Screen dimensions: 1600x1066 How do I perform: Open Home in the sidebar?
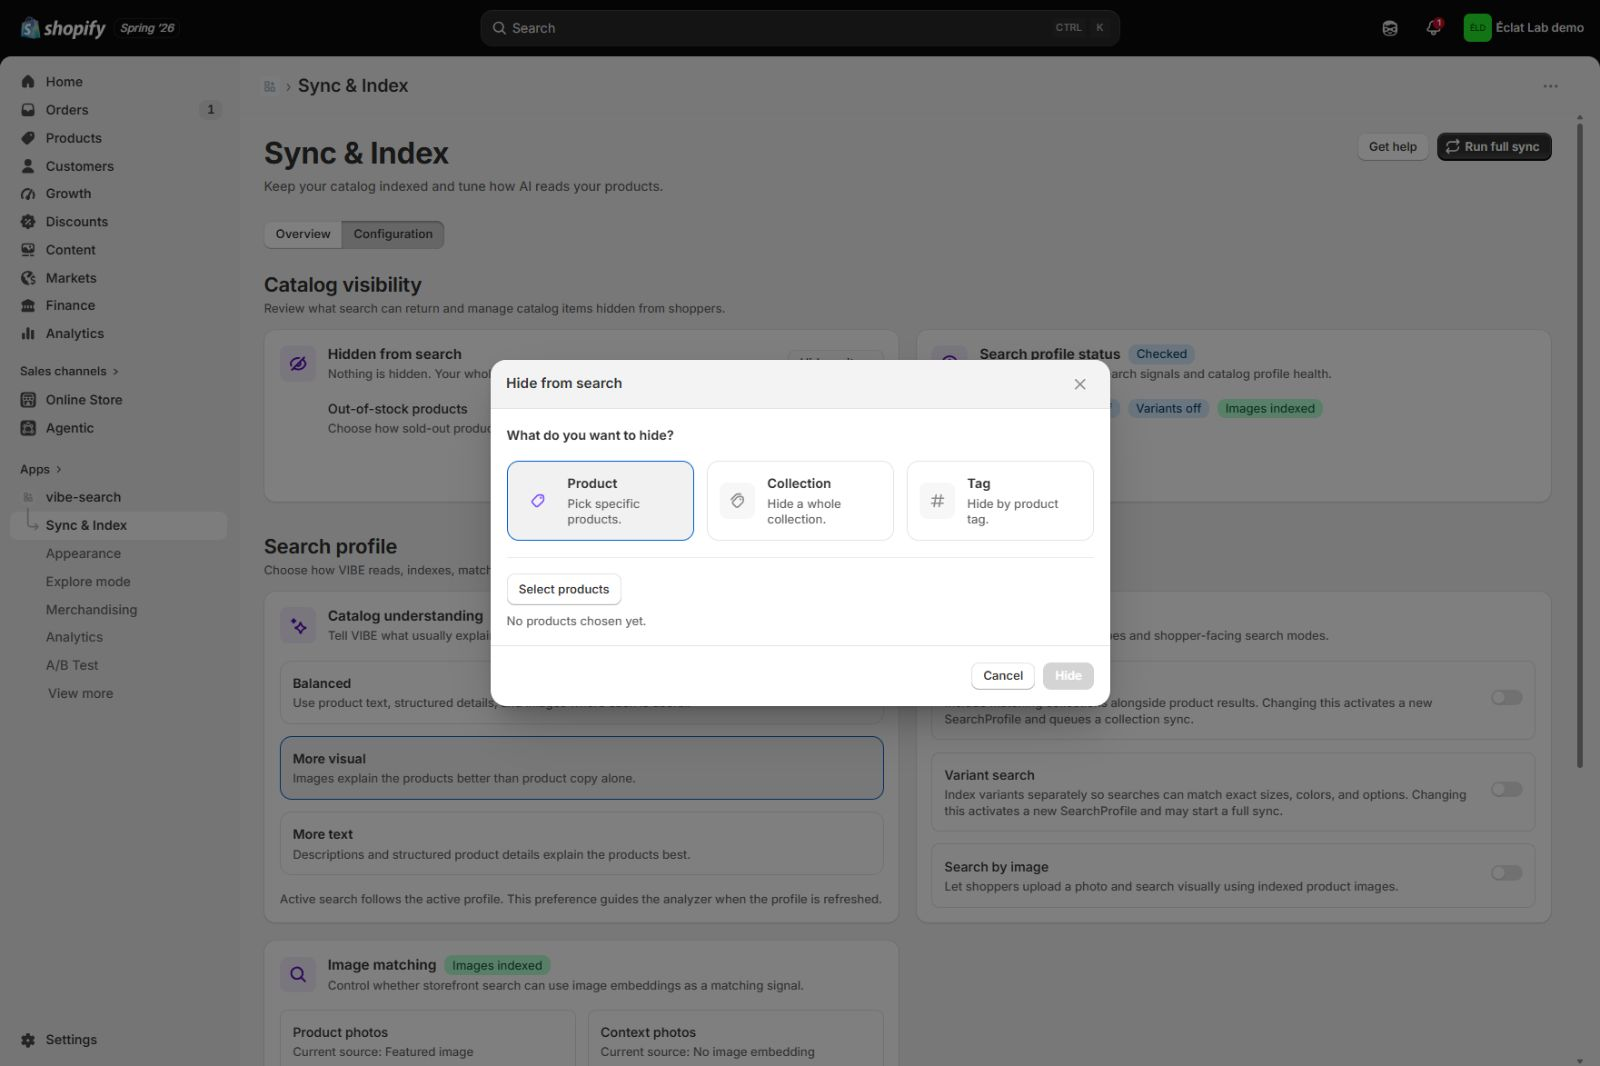(64, 82)
